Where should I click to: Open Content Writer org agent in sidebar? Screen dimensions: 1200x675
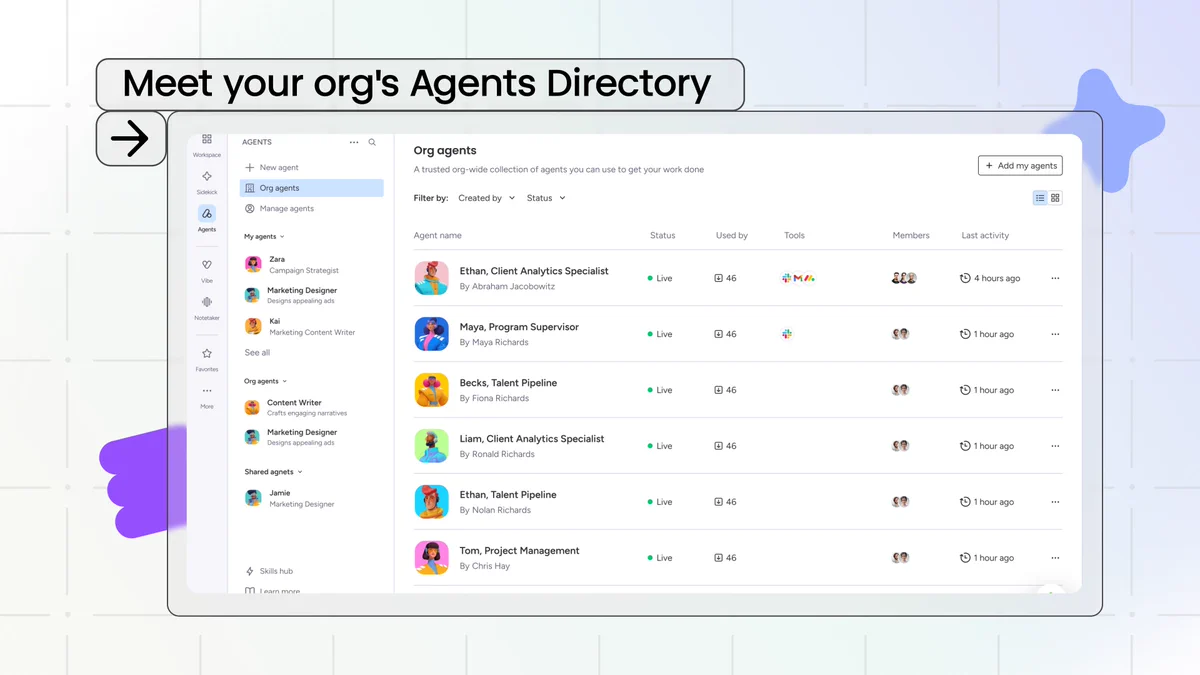click(296, 407)
